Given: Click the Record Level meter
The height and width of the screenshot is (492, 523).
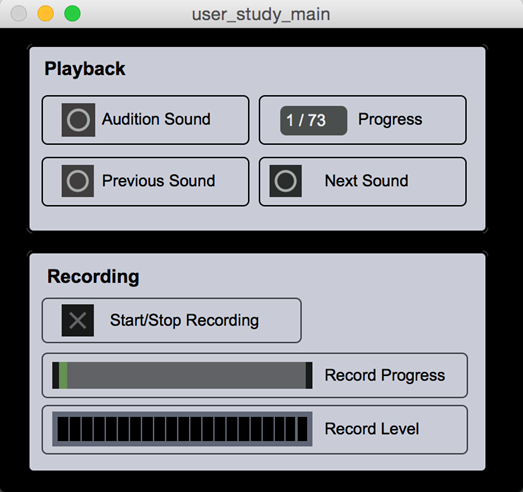Looking at the screenshot, I should [x=182, y=429].
